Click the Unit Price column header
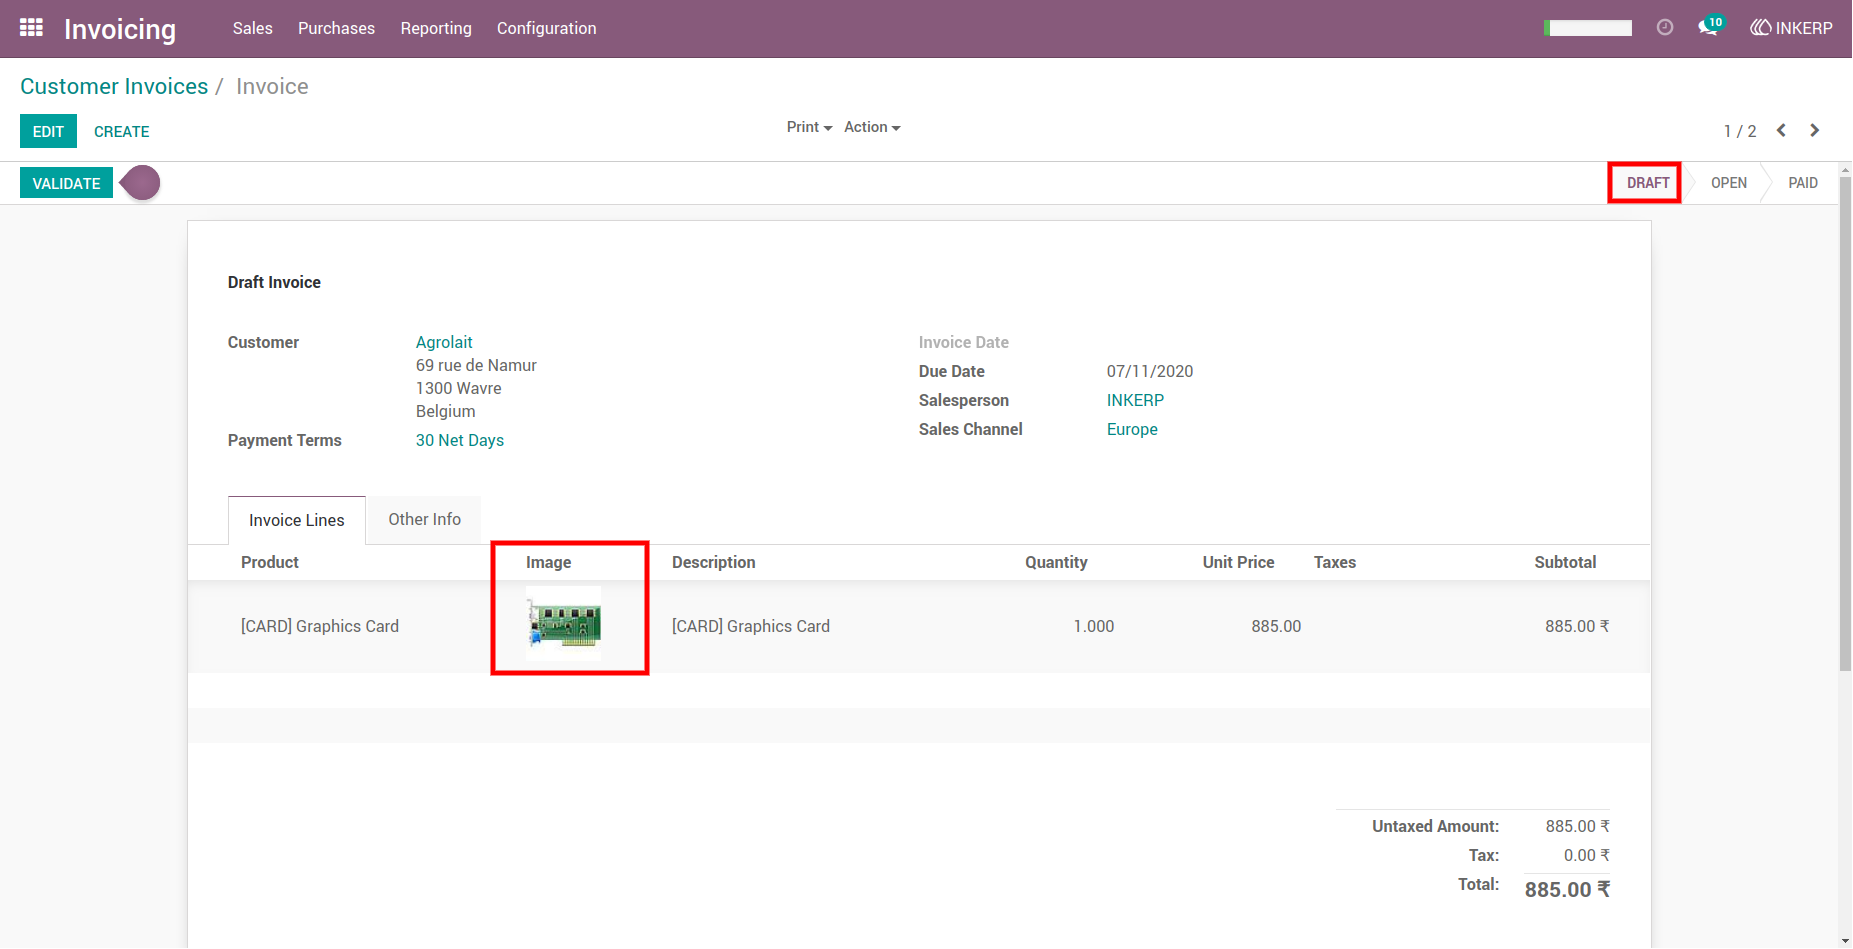The image size is (1853, 949). 1238,562
